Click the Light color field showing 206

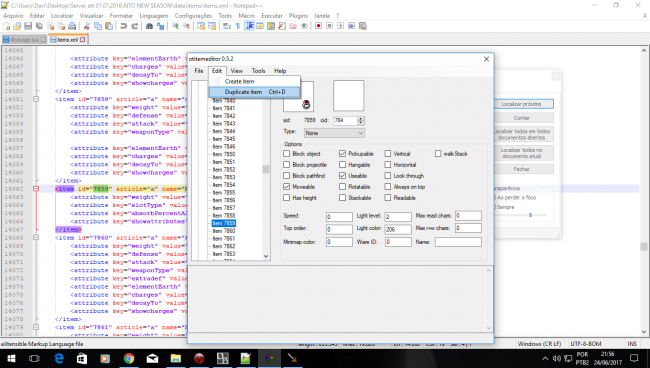pos(398,229)
